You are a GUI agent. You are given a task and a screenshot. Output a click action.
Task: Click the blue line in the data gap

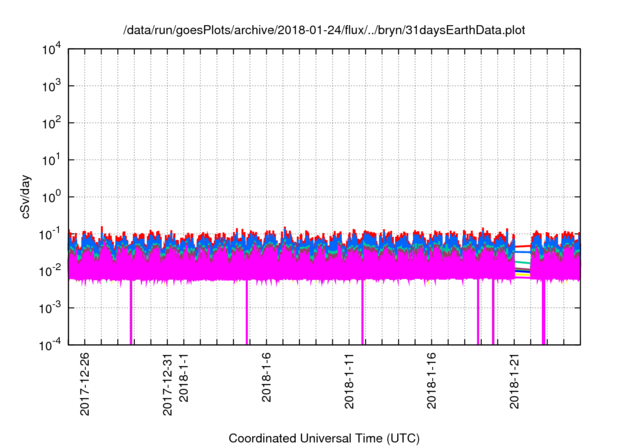tap(522, 252)
